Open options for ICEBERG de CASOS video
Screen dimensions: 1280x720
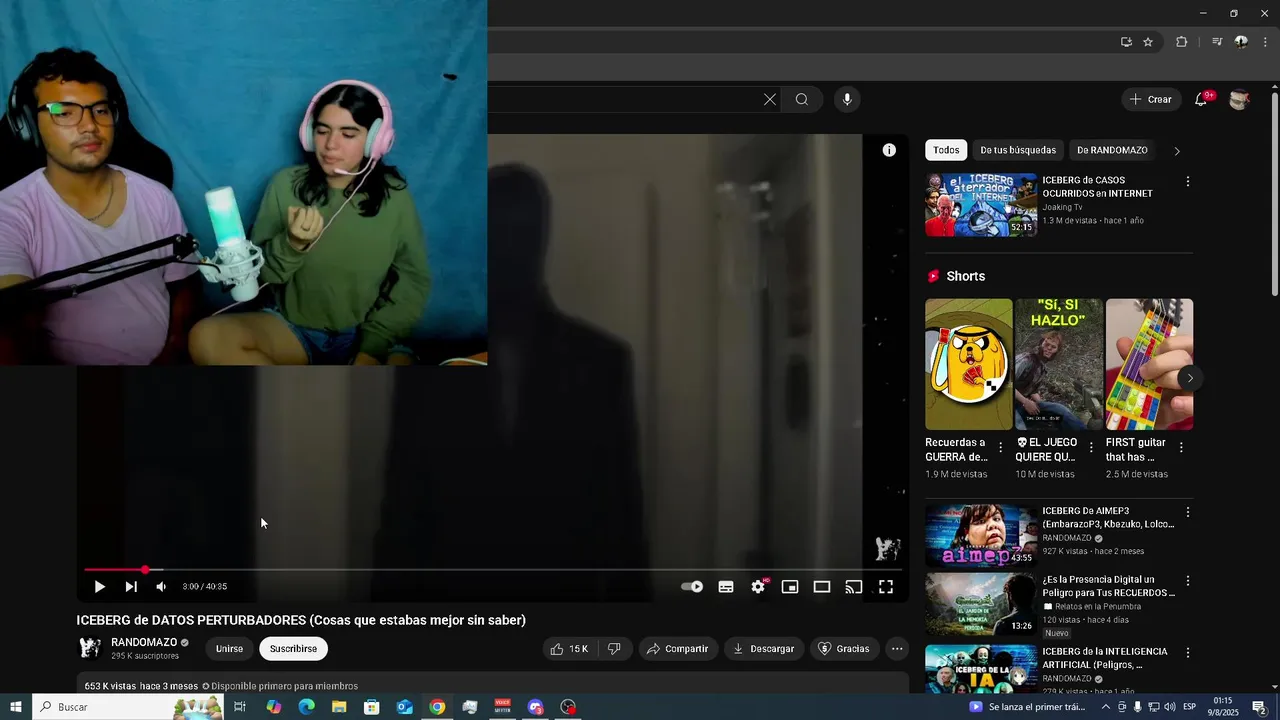tap(1188, 182)
